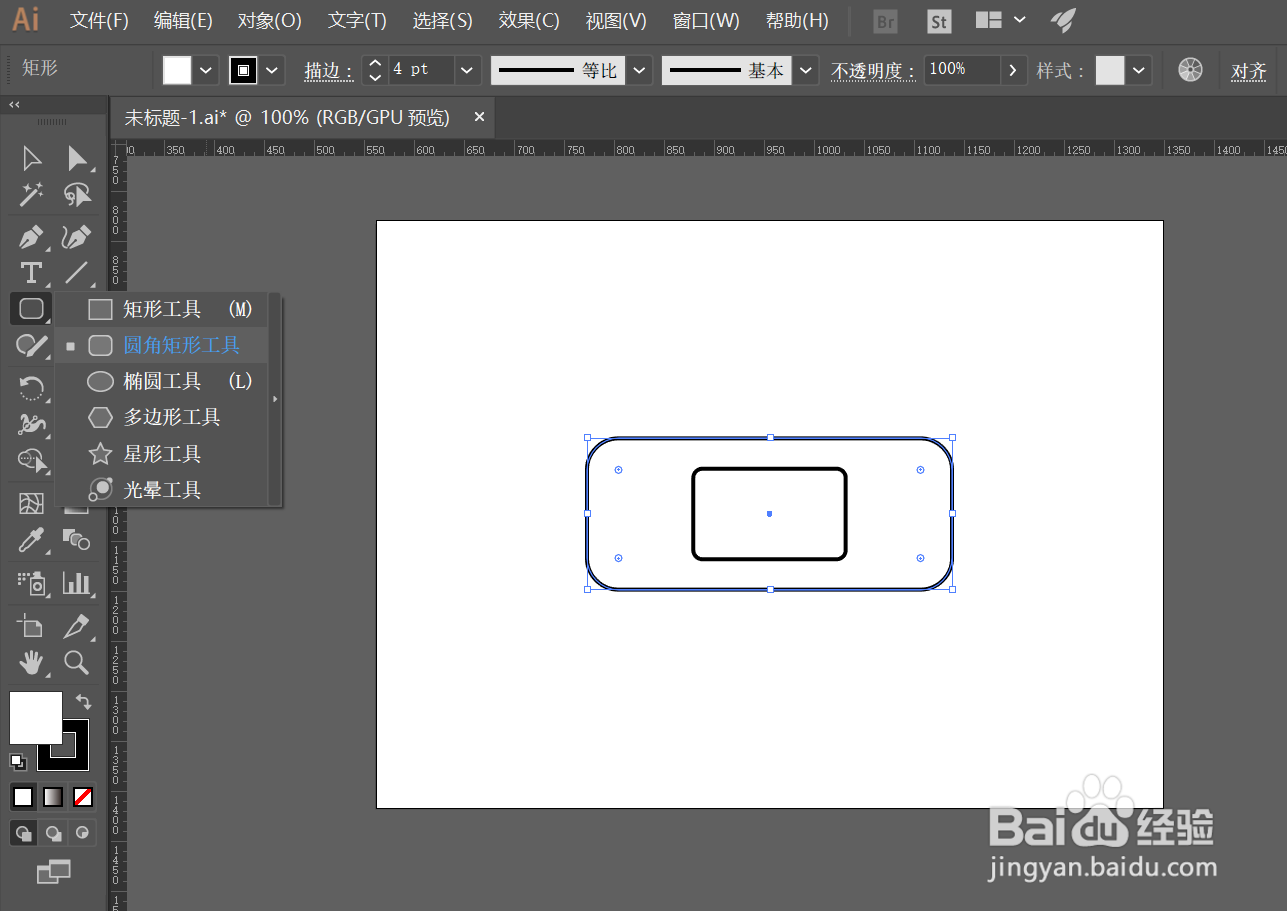Choose 光晕工具 from flyout
Screen dimensions: 1287x911
coord(161,490)
